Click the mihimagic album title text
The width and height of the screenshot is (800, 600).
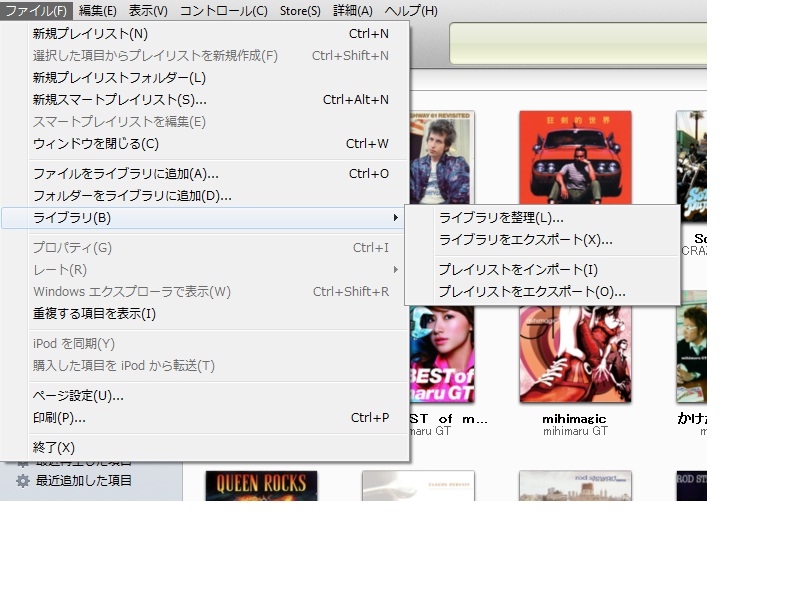click(574, 419)
